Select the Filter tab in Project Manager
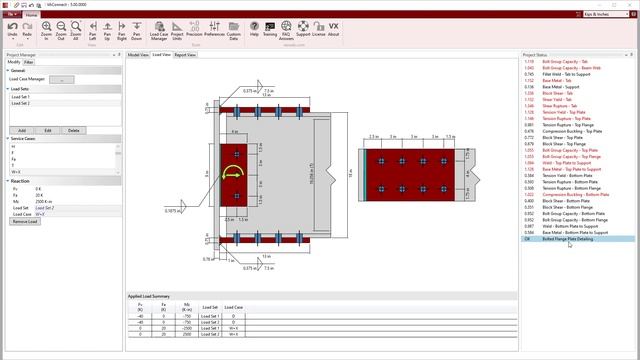 point(29,62)
